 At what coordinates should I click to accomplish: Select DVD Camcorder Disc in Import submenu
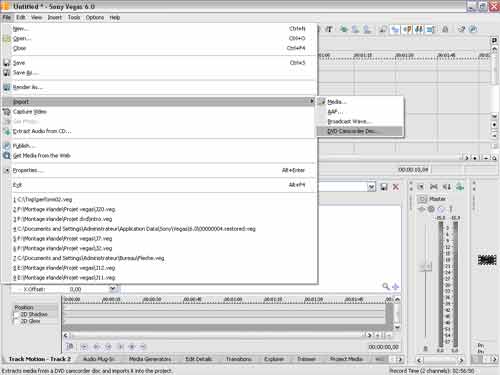360,131
